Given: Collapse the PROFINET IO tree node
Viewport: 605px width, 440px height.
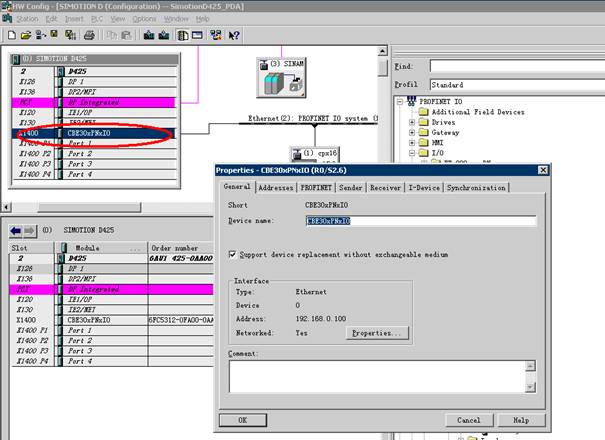Looking at the screenshot, I should pos(400,102).
